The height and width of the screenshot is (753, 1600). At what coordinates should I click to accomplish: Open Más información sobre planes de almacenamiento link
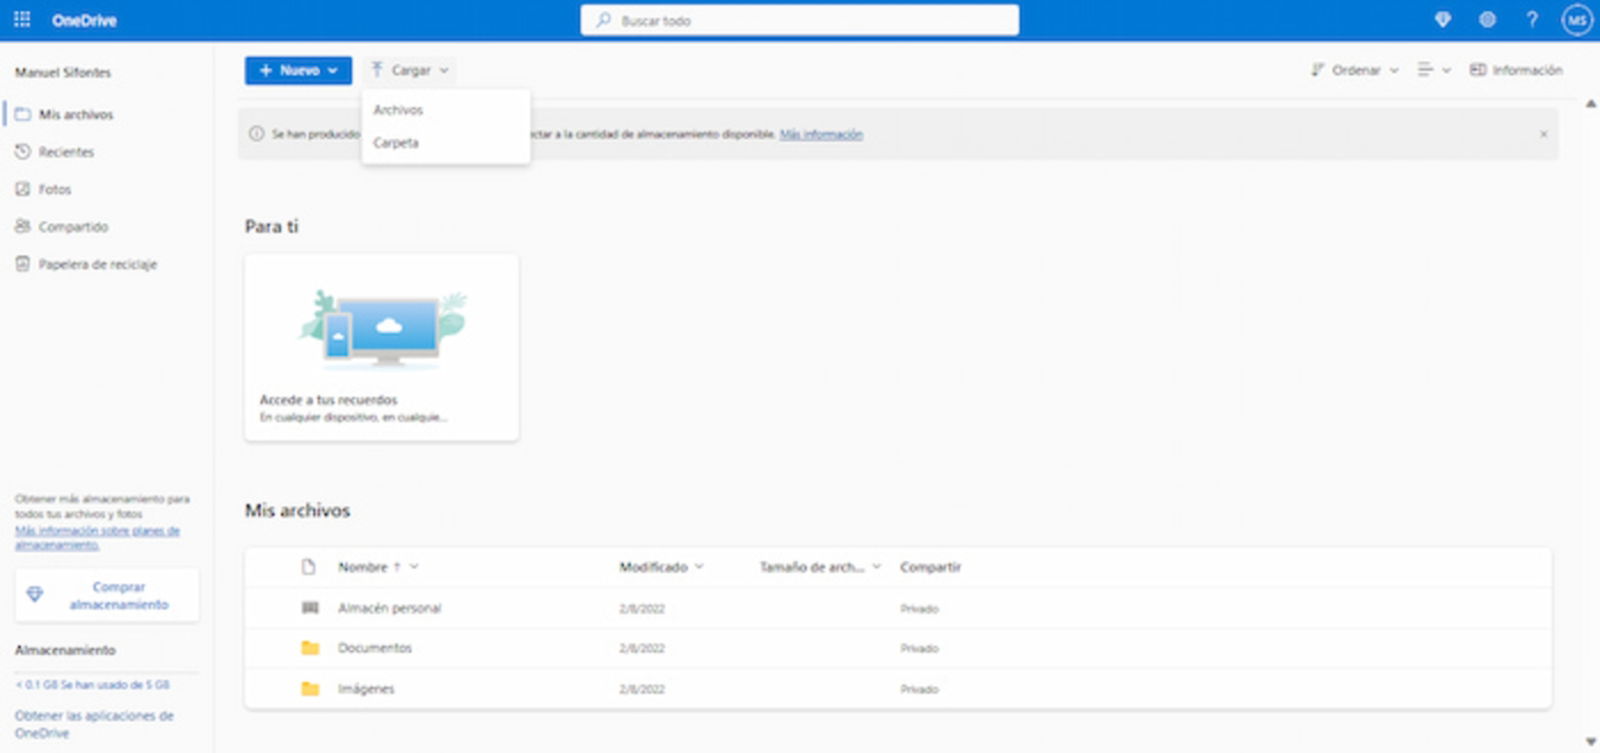97,538
